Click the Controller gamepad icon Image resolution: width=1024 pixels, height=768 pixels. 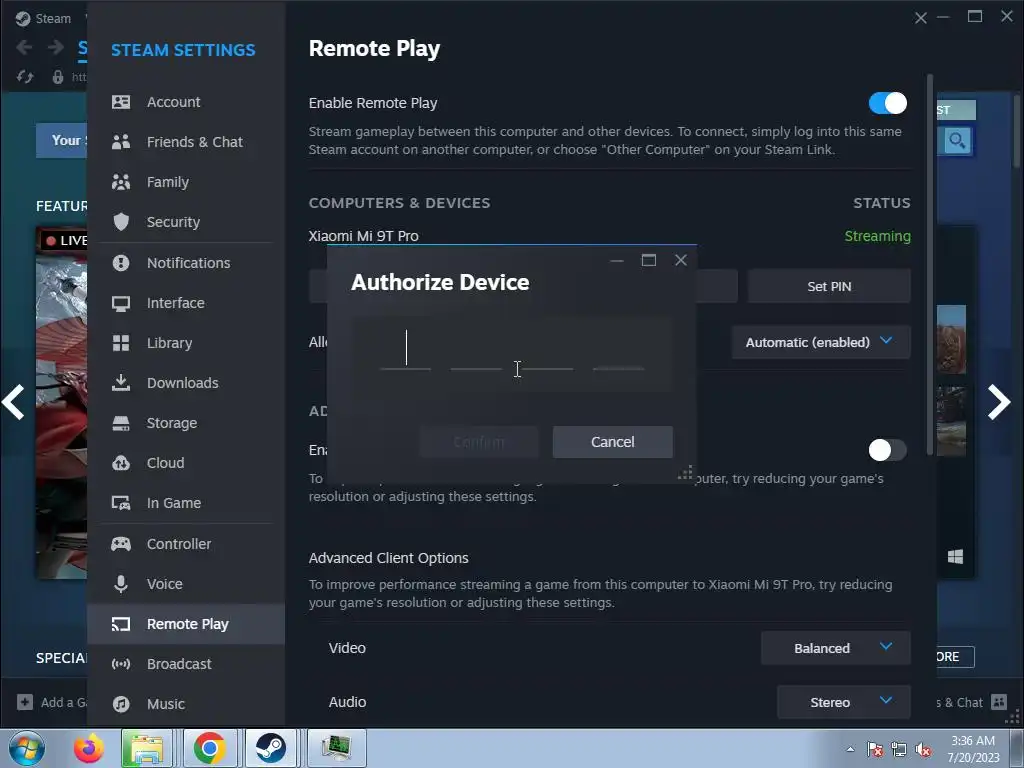pos(121,544)
